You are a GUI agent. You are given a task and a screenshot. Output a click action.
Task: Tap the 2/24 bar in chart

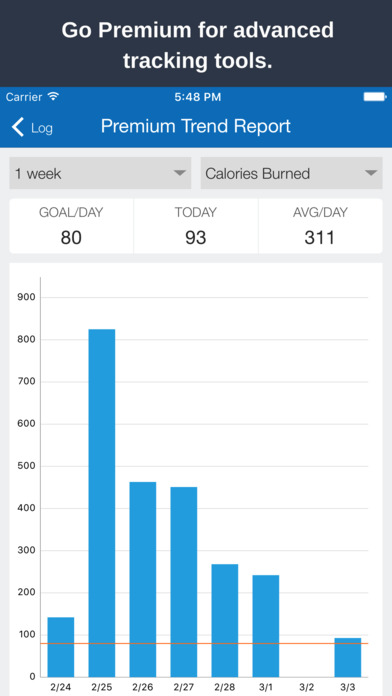pos(61,647)
